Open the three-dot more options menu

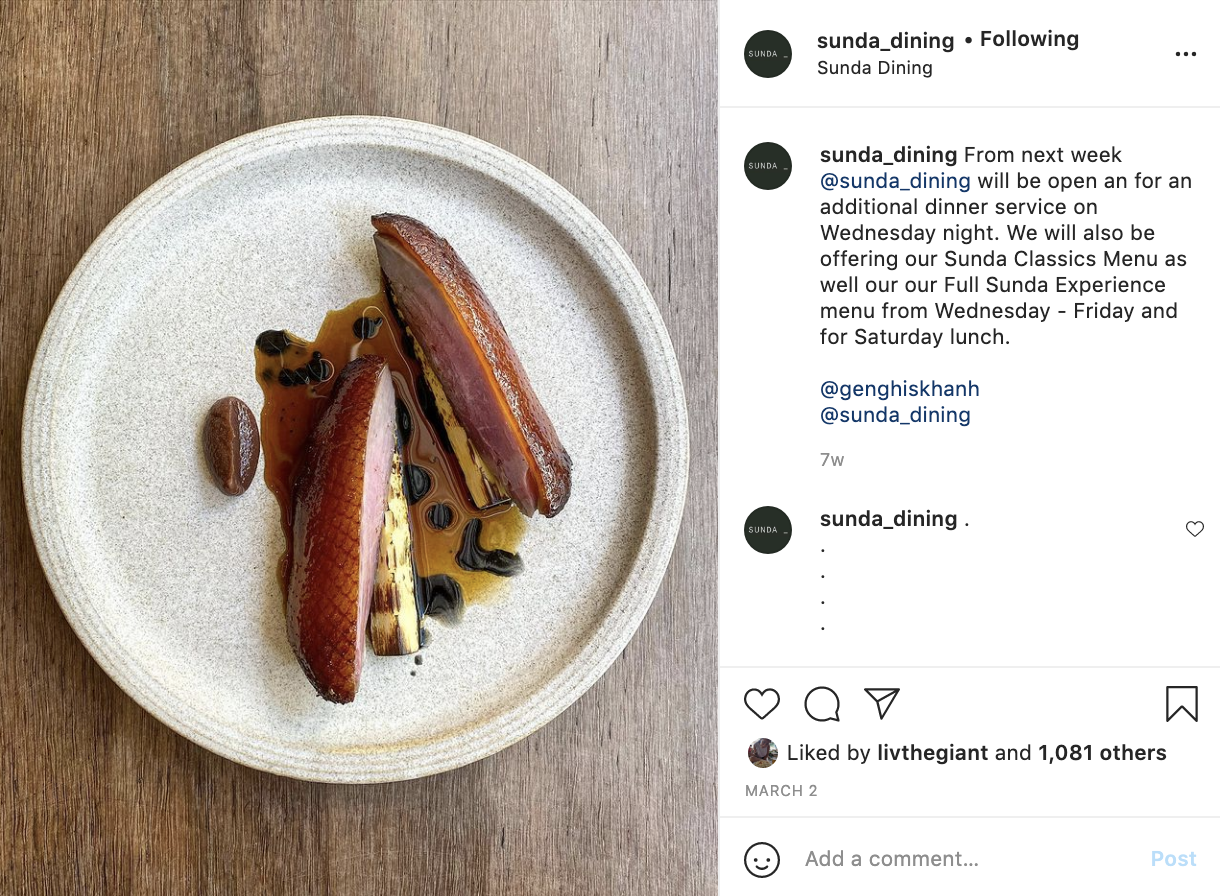[1186, 54]
